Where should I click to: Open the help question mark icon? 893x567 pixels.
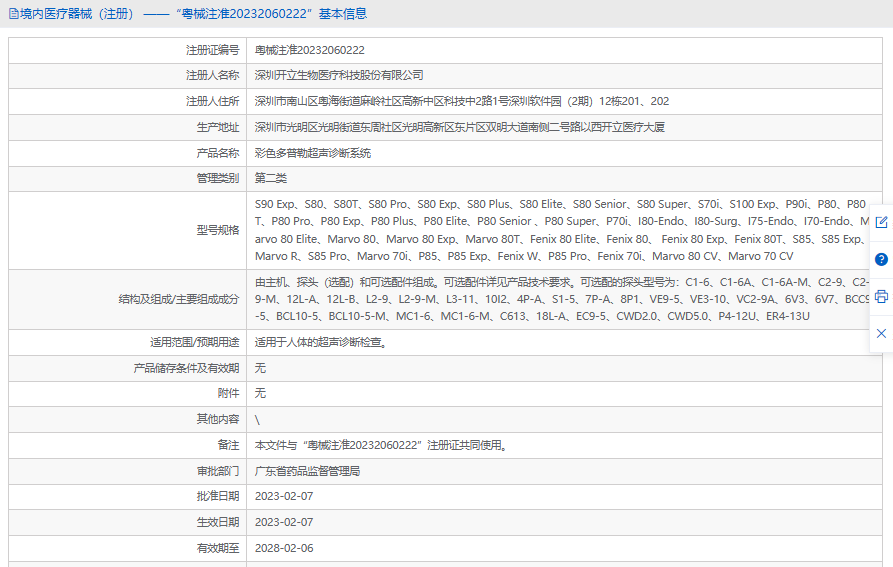(x=881, y=260)
